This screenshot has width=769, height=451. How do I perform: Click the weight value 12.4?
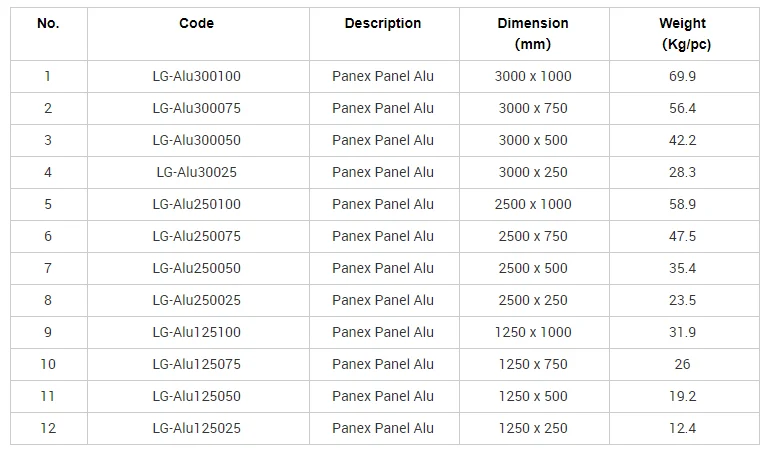point(682,428)
